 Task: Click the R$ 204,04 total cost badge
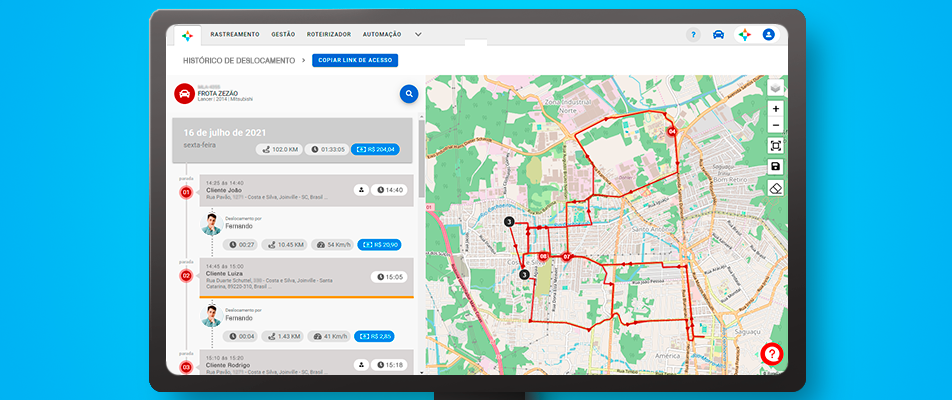click(x=375, y=149)
